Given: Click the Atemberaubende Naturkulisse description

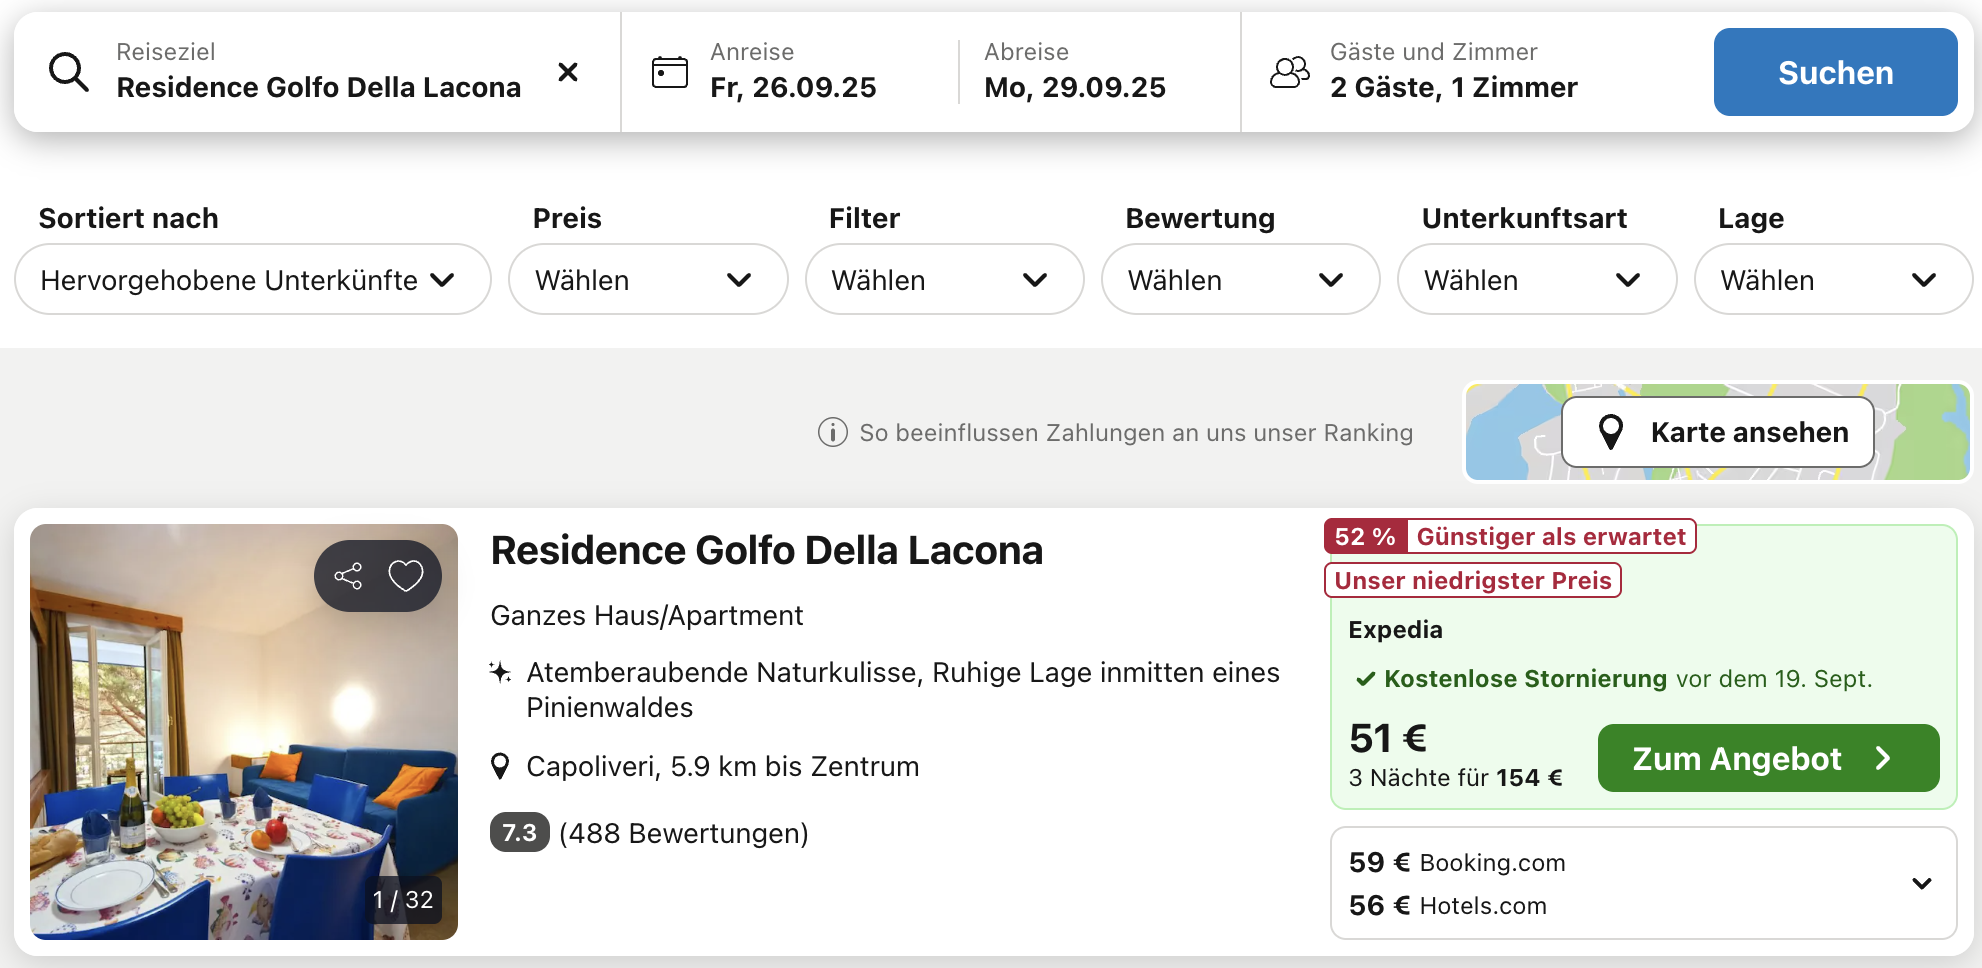Looking at the screenshot, I should [x=903, y=690].
